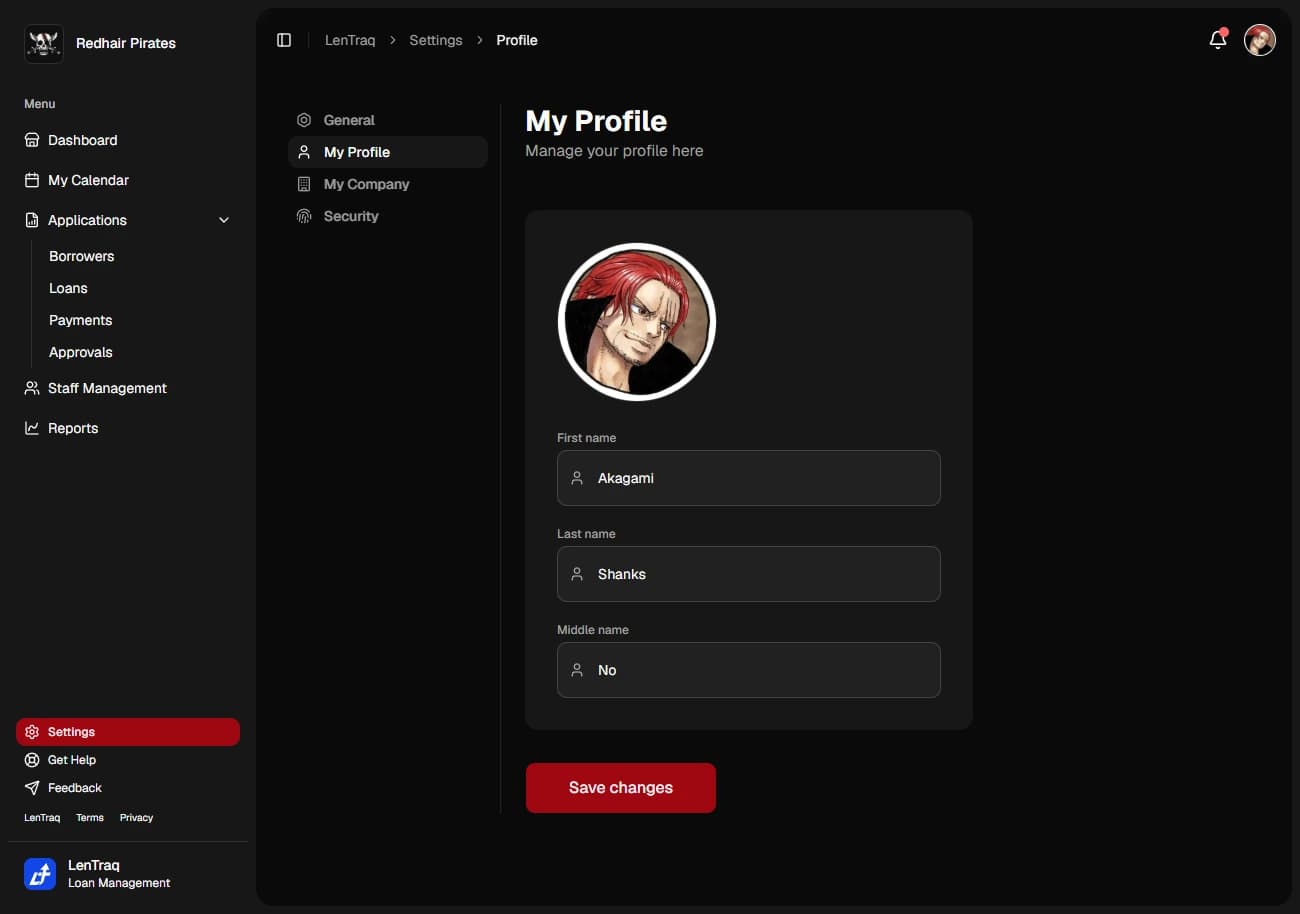Image resolution: width=1300 pixels, height=914 pixels.
Task: Click the Profile breadcrumb text
Action: pos(517,40)
